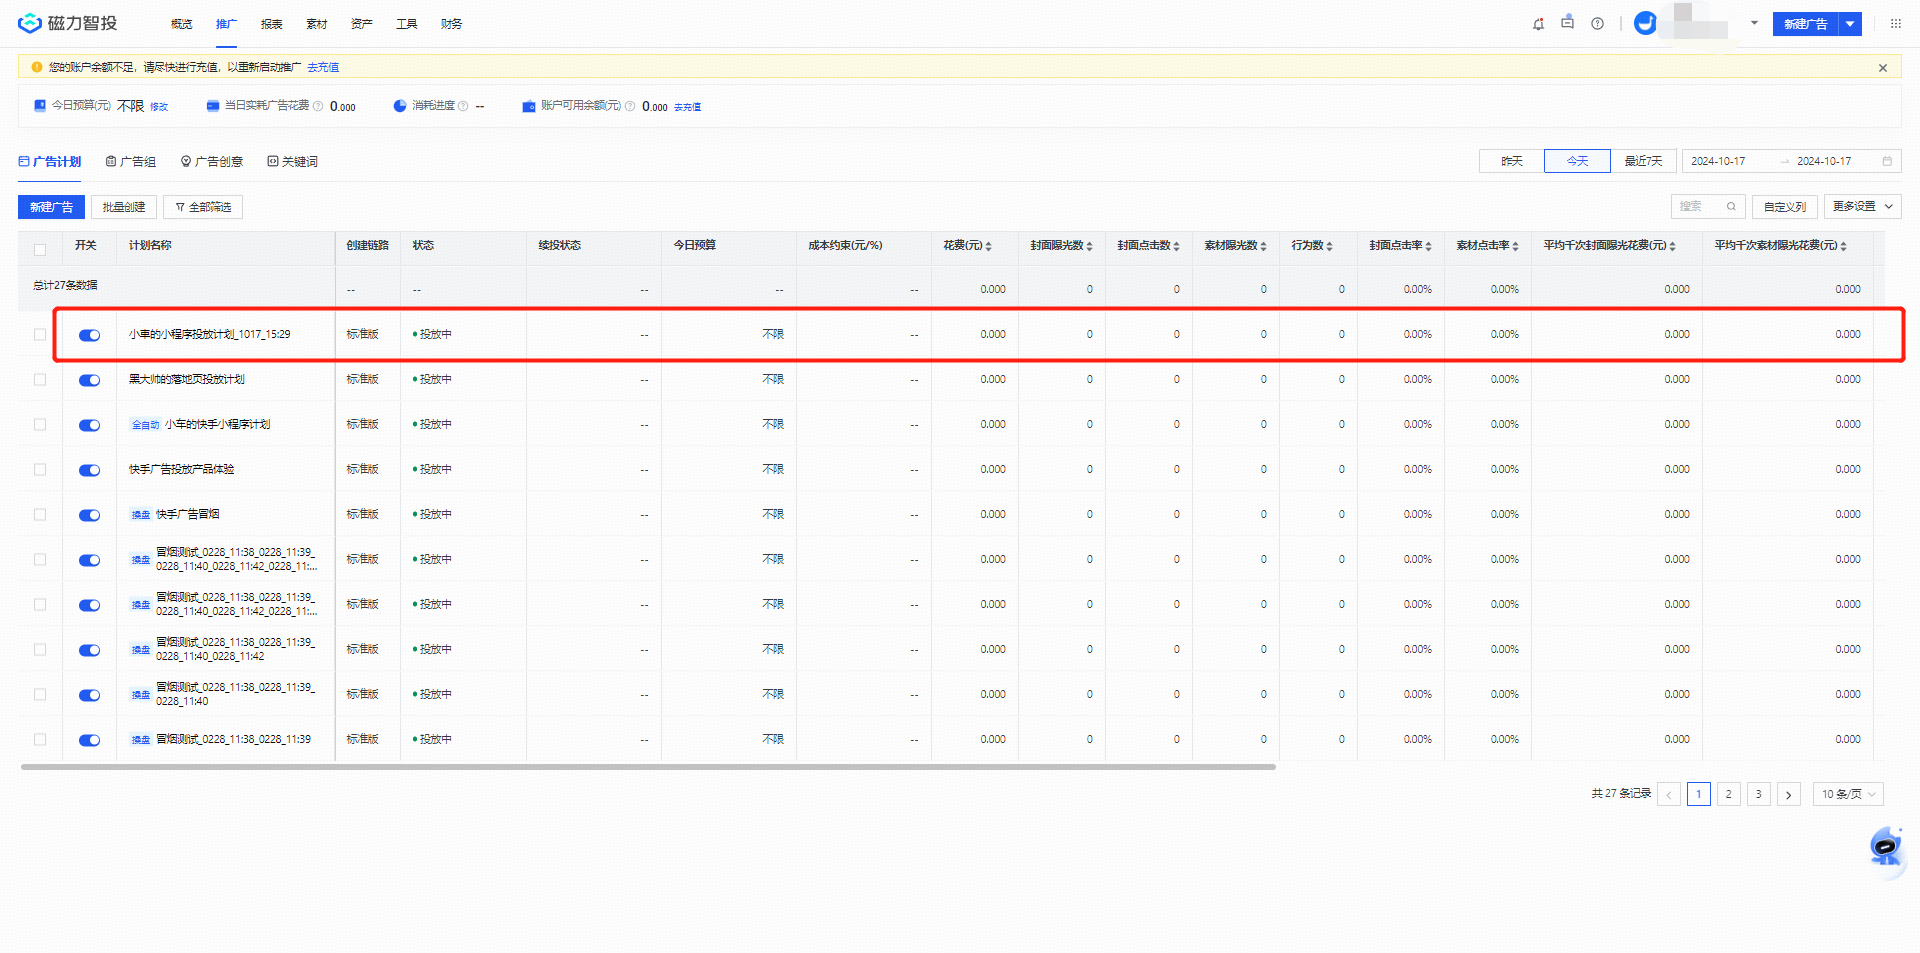Viewport: 1920px width, 953px height.
Task: Sort the table by 行为数 column
Action: (1329, 246)
